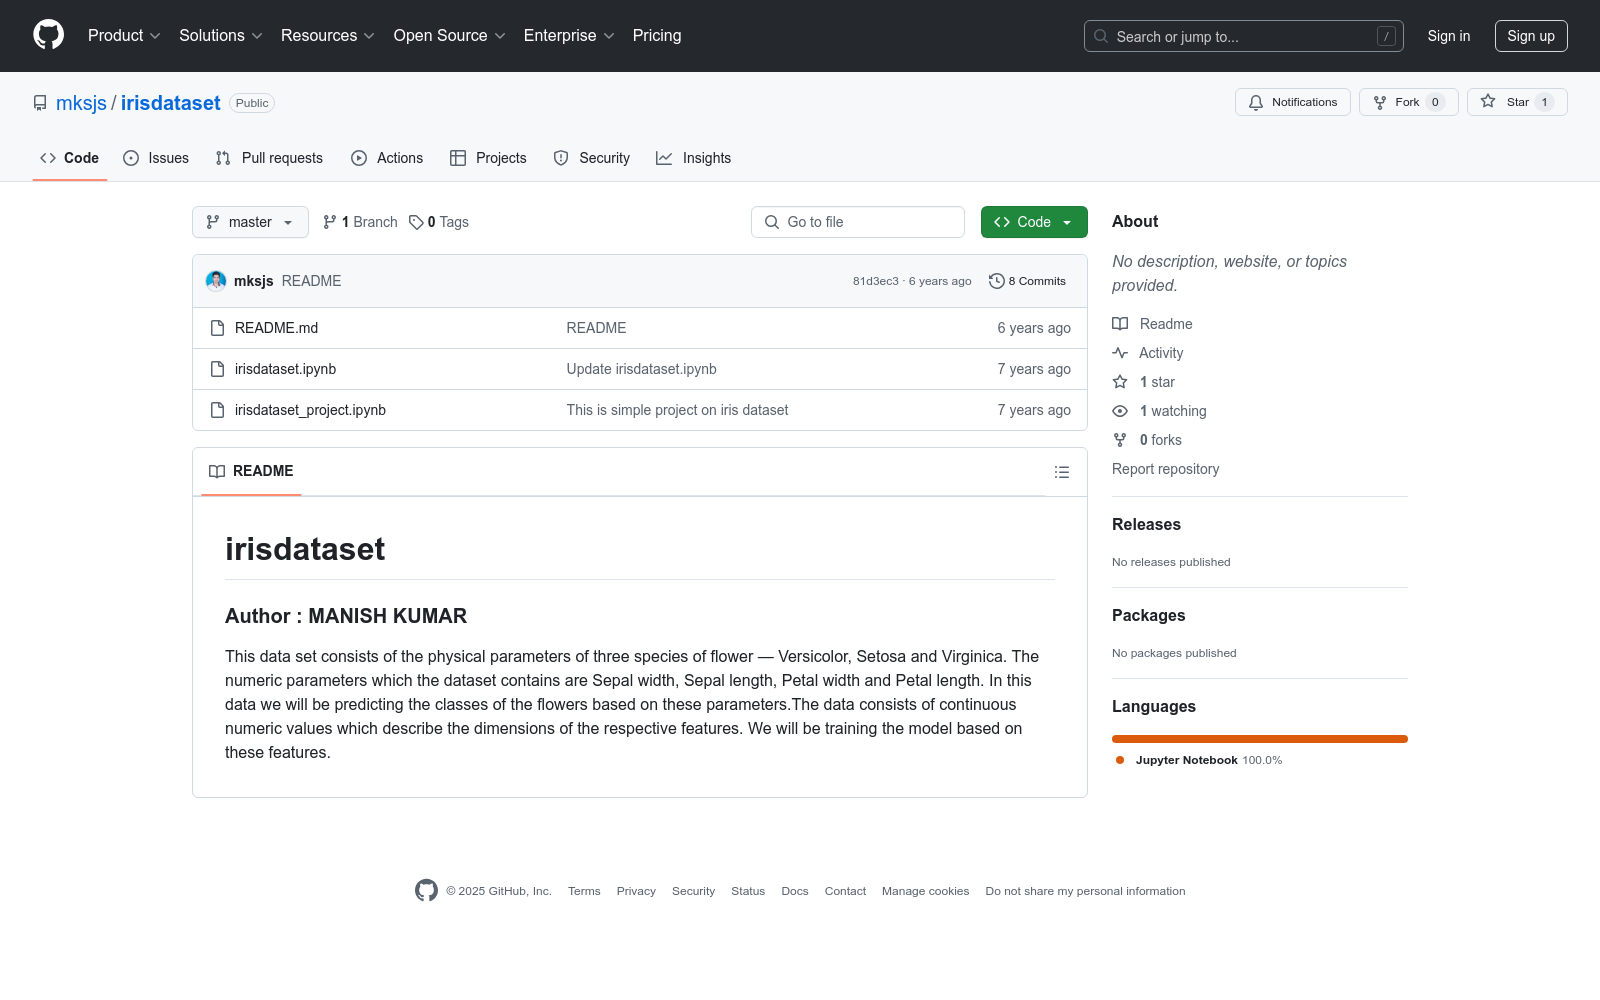1600x1000 pixels.
Task: Click the Jupyter Notebook language bar
Action: point(1260,739)
